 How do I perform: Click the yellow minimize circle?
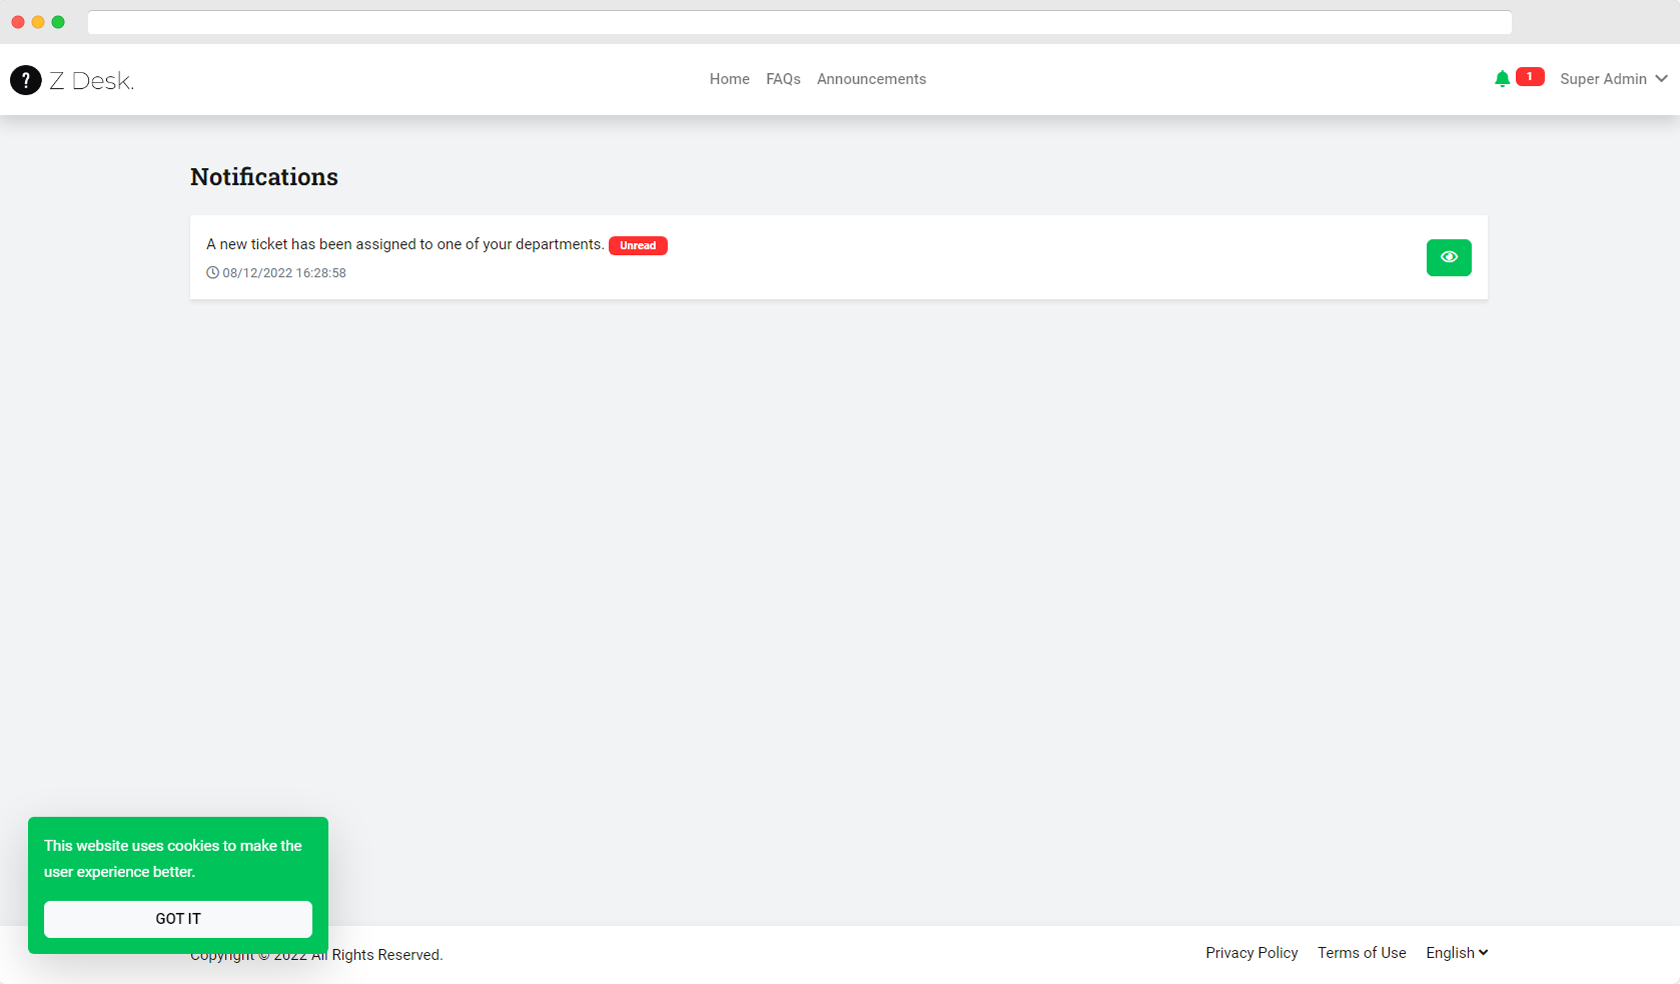click(x=38, y=21)
